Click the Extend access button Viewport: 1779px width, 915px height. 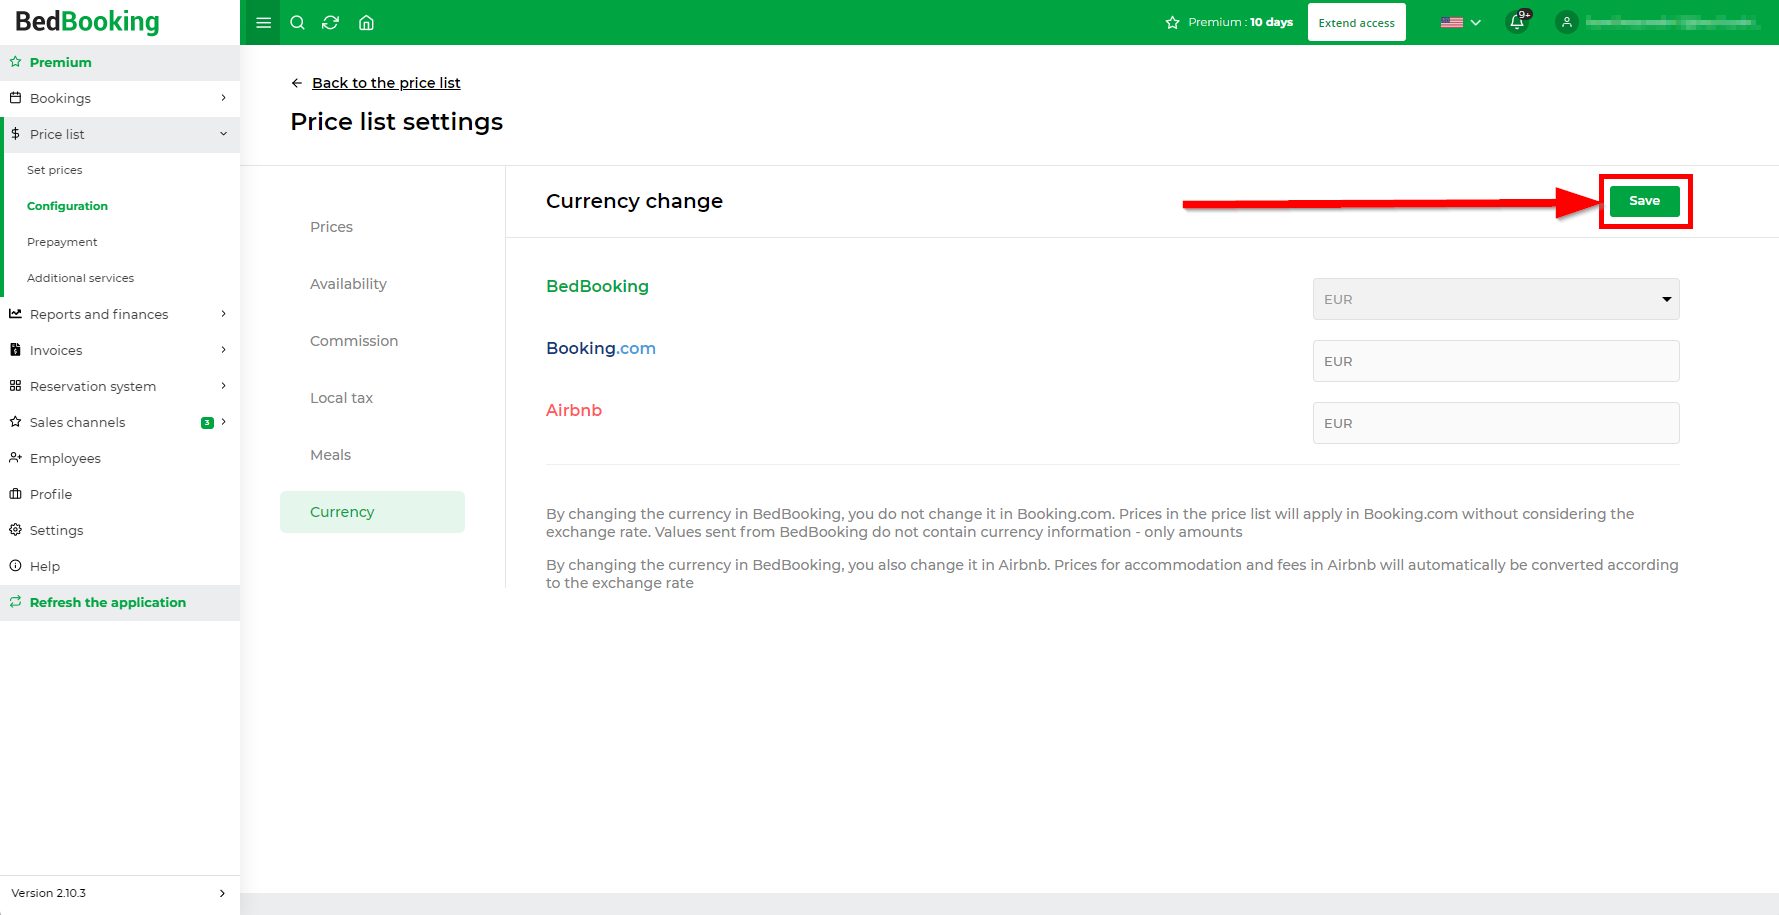tap(1356, 22)
